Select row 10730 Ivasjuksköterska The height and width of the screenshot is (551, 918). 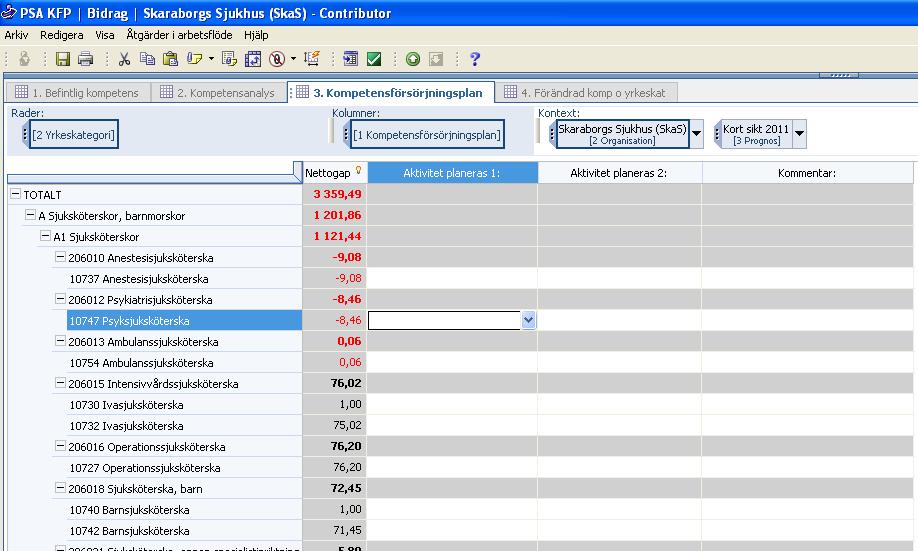coord(184,405)
